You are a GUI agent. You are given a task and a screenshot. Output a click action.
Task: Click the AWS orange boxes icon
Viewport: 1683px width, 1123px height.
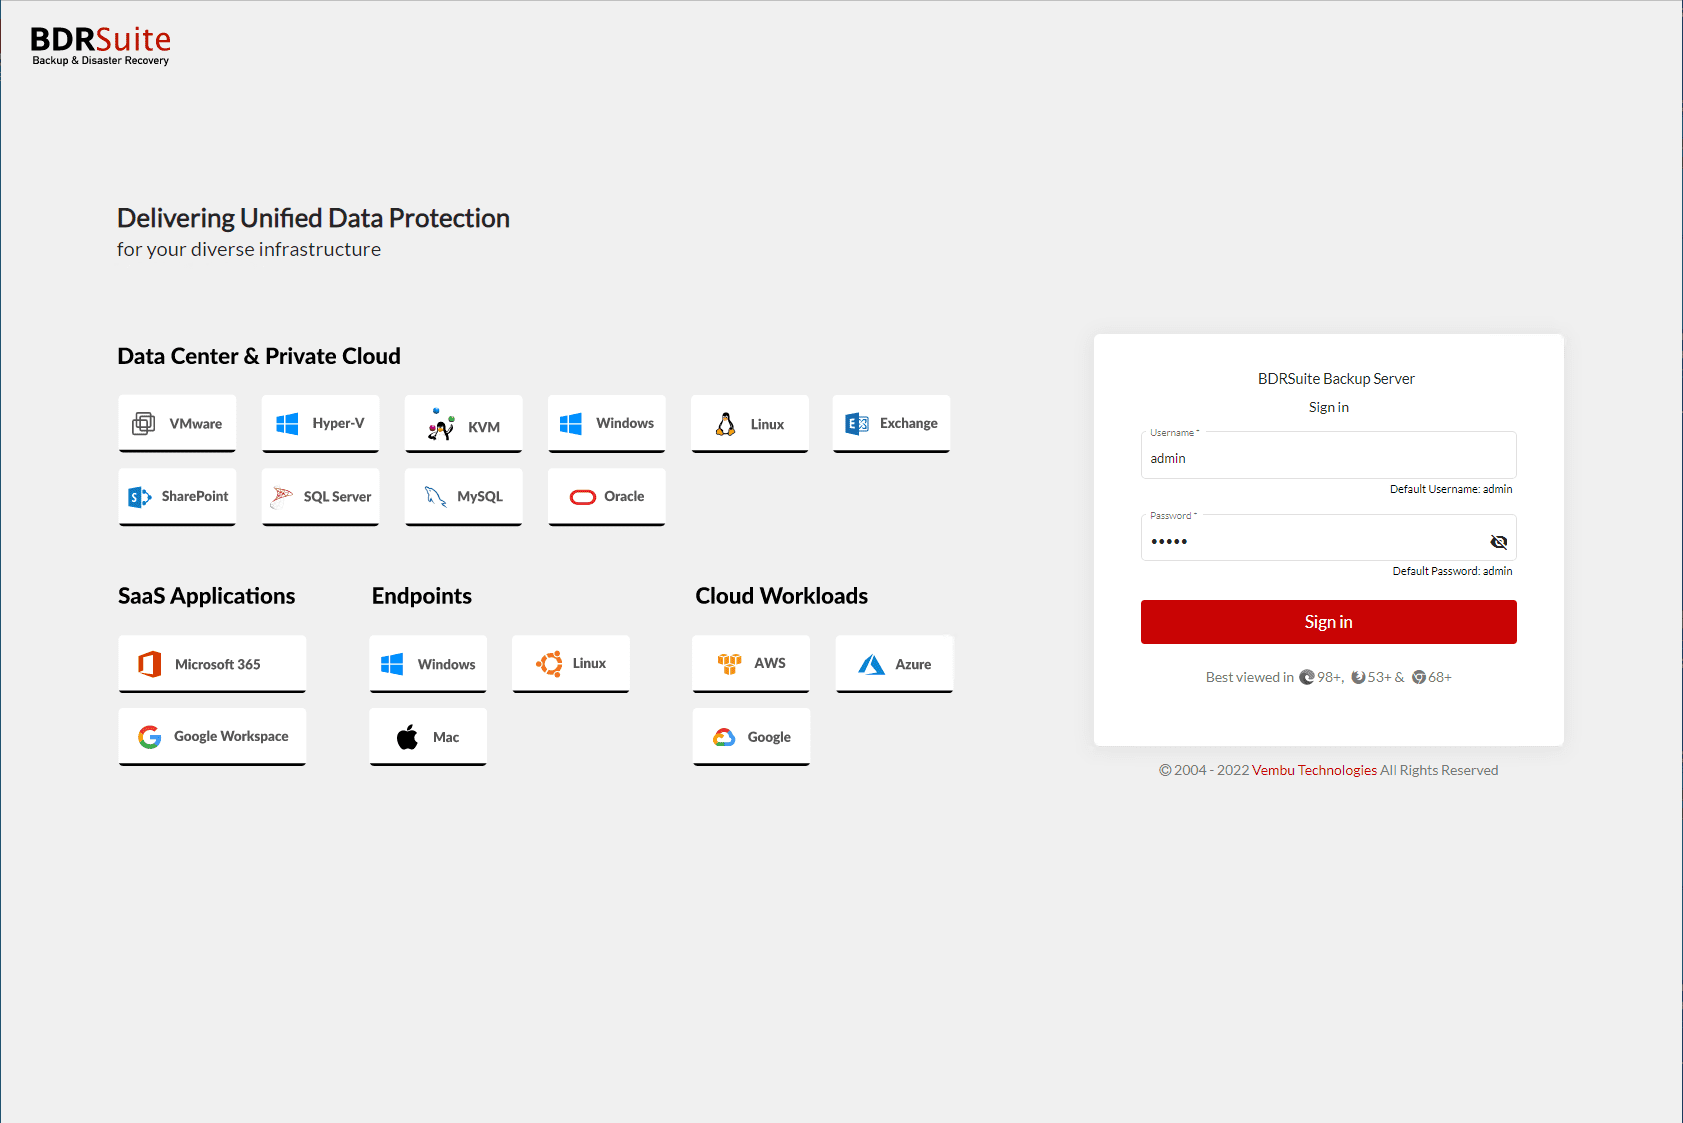pyautogui.click(x=729, y=663)
